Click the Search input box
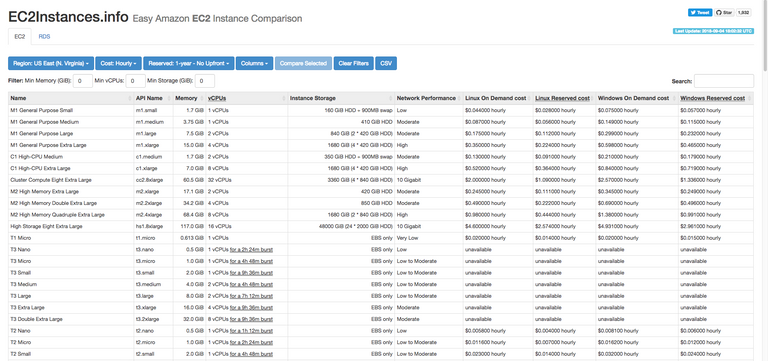 724,81
